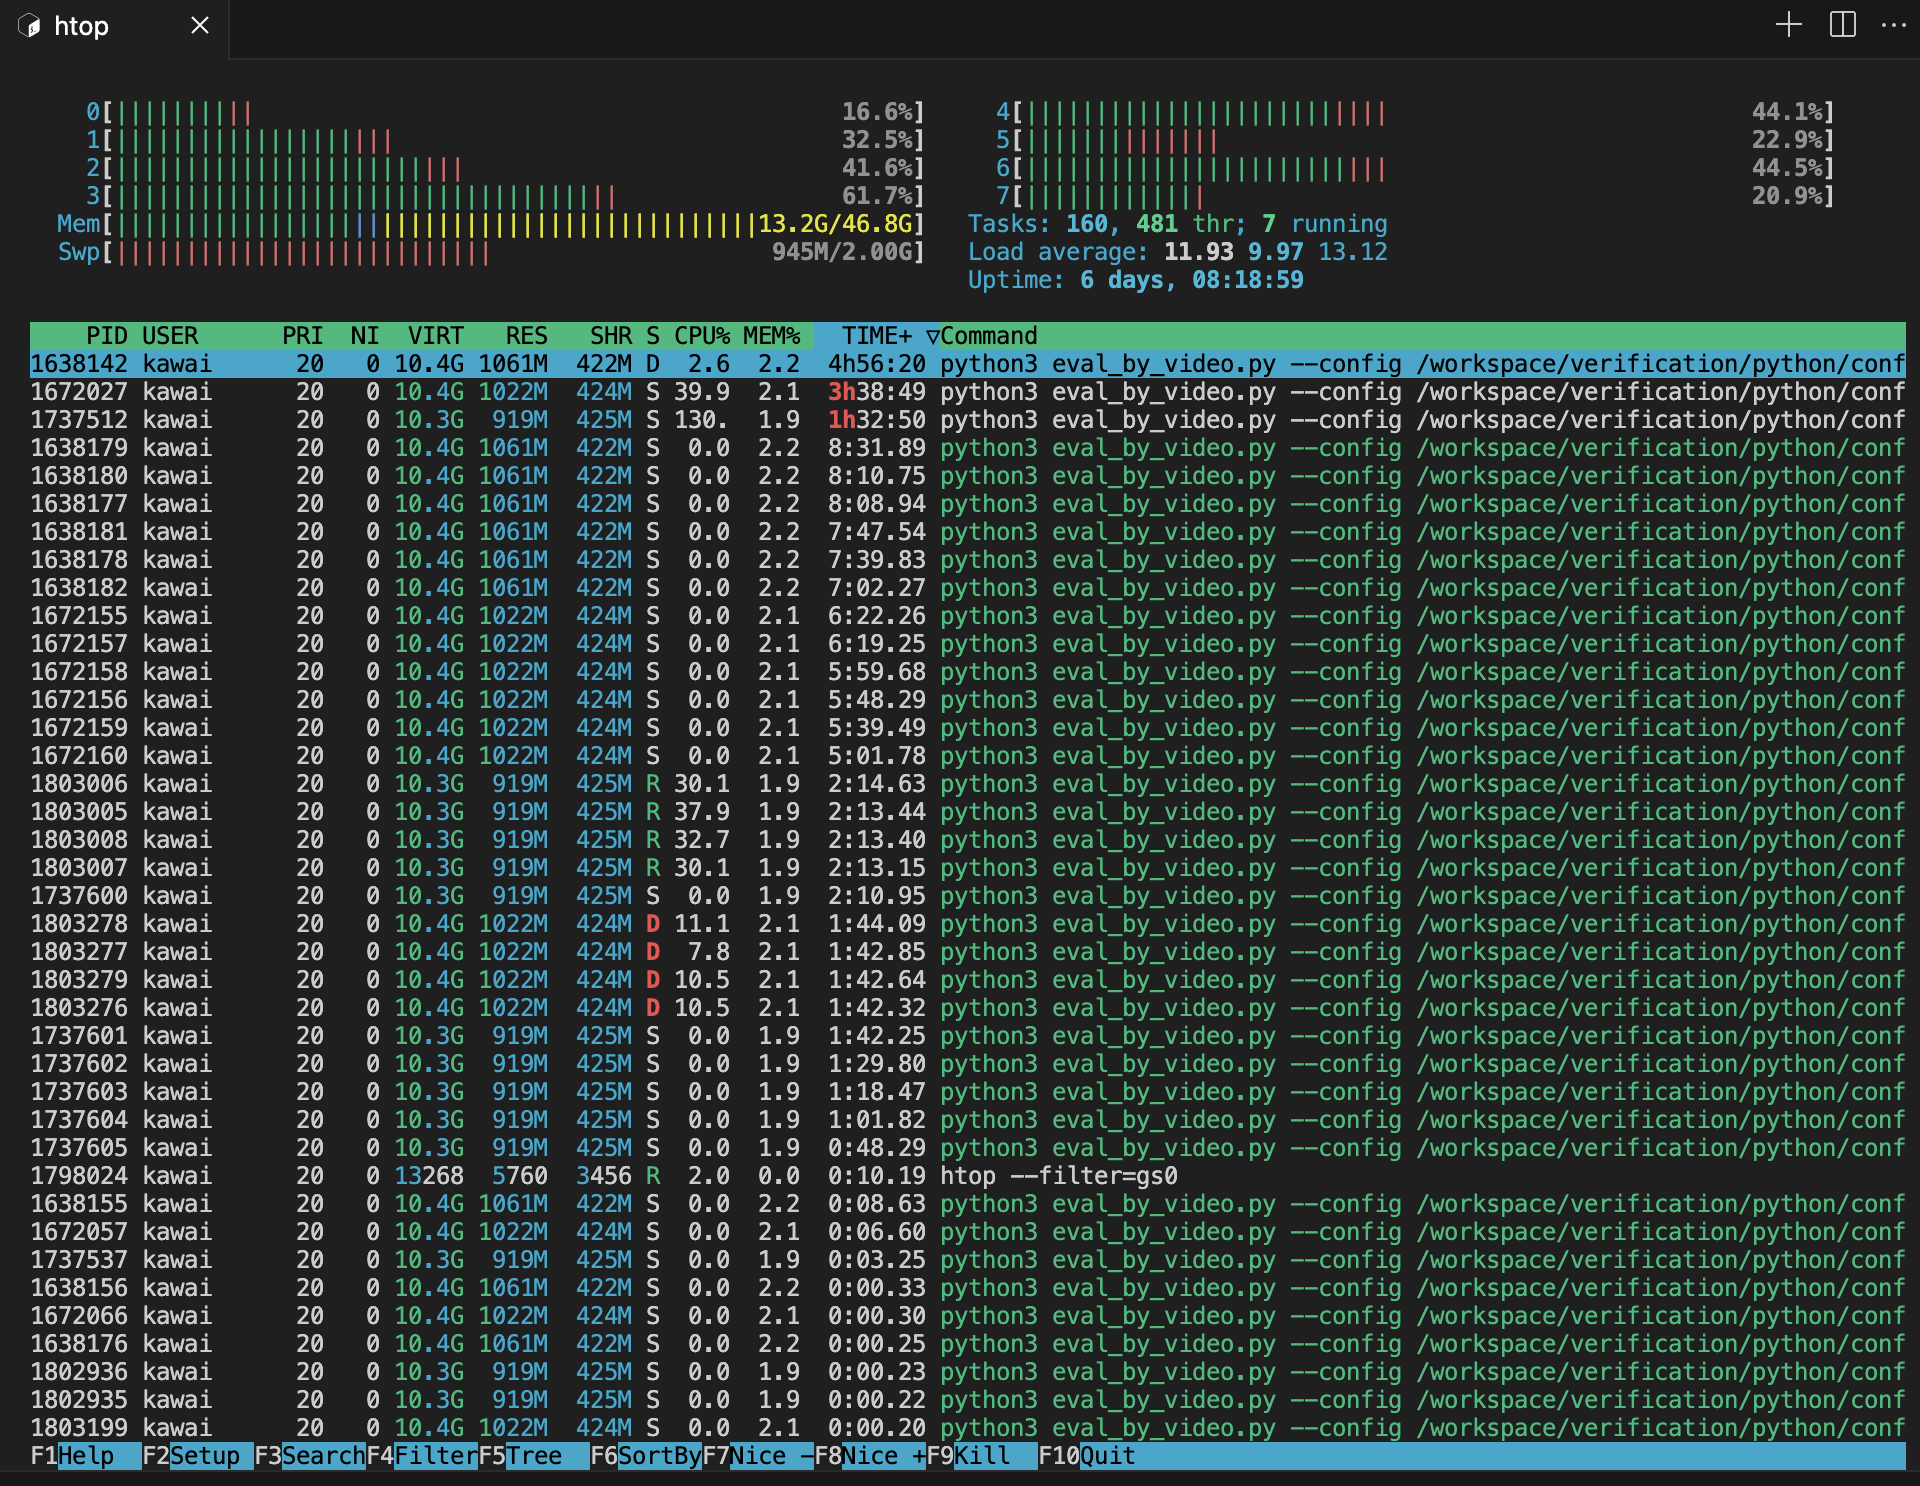Click the split terminal pane icon
1920x1486 pixels.
tap(1842, 25)
